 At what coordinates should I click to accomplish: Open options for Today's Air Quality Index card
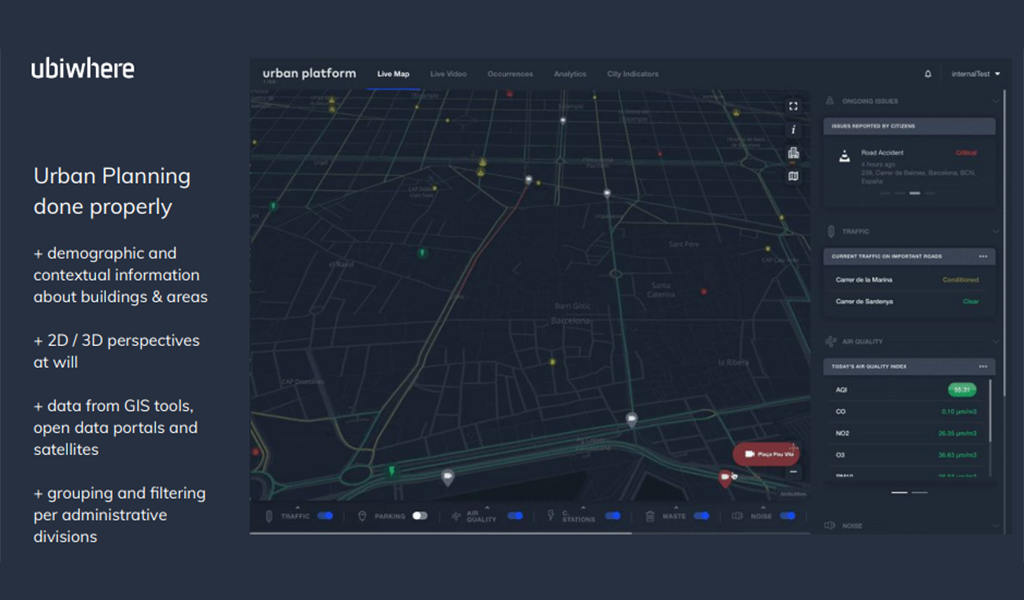click(983, 366)
